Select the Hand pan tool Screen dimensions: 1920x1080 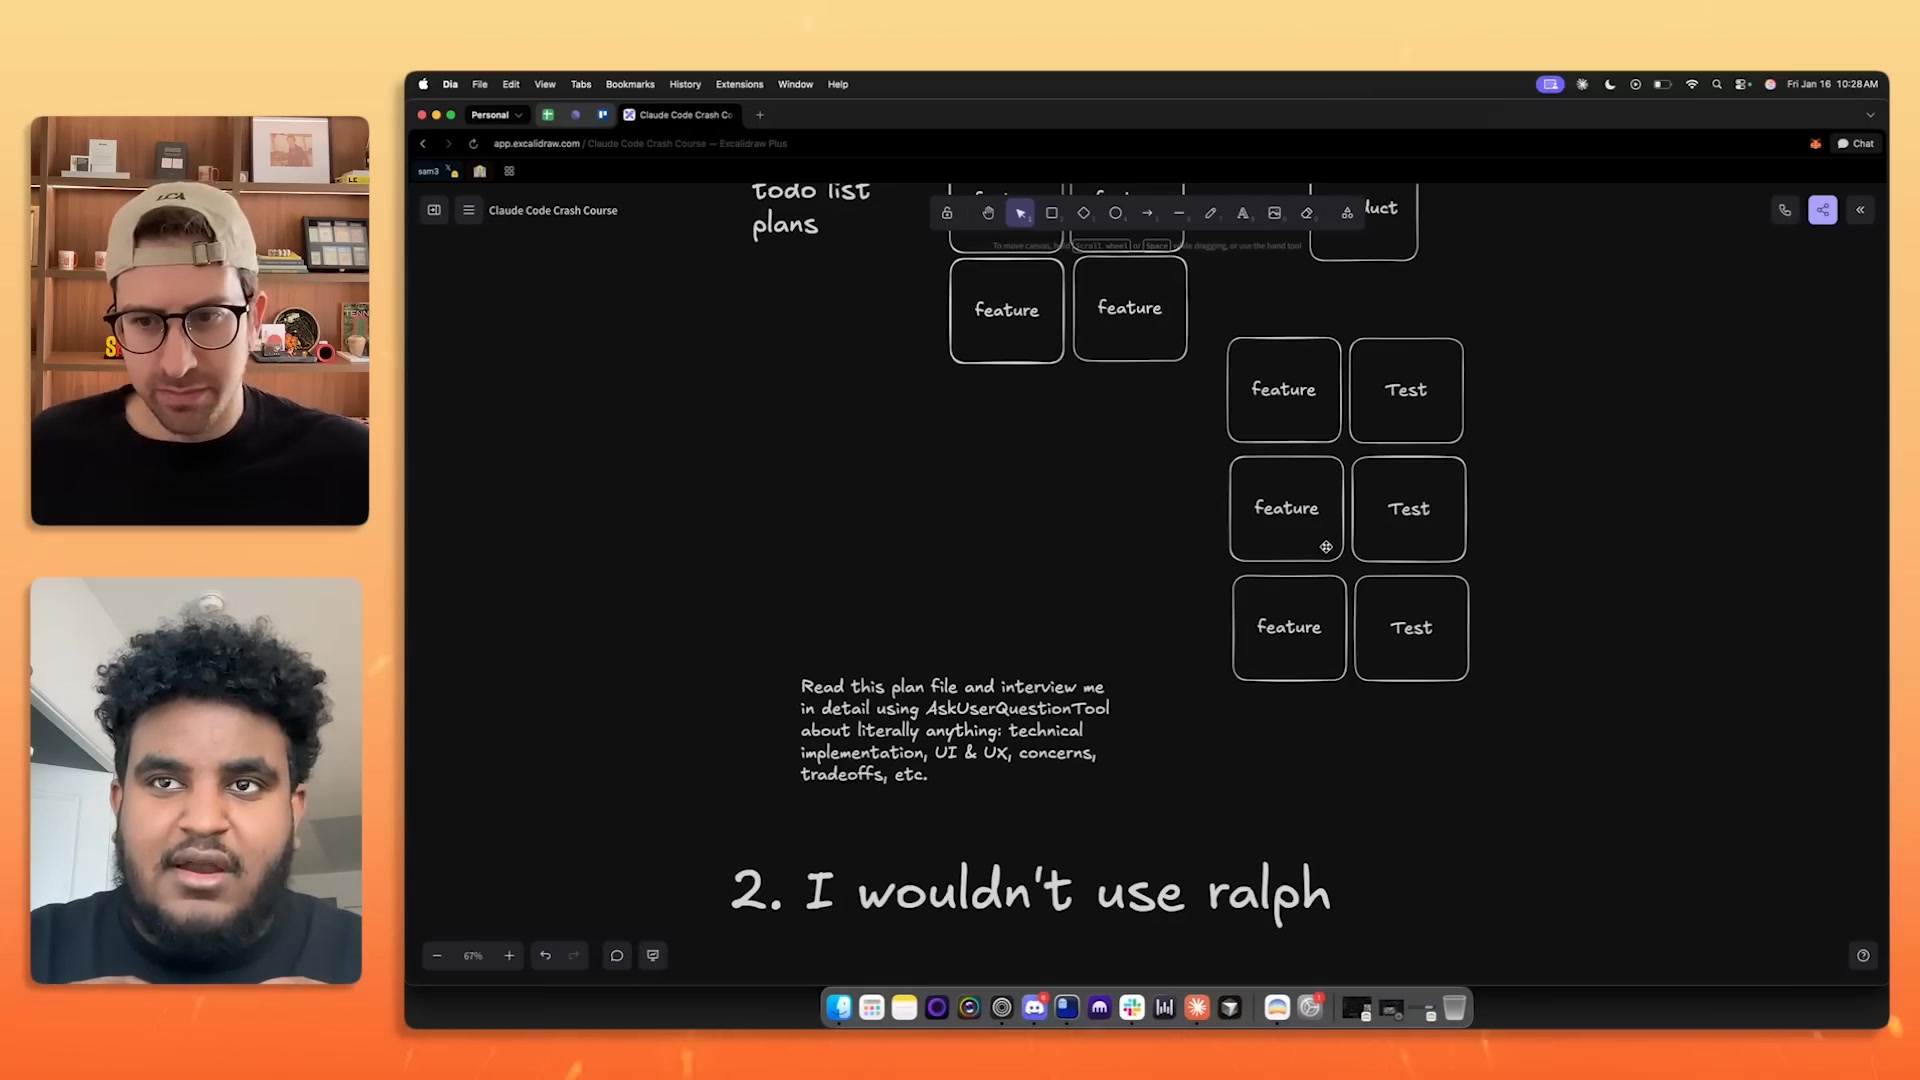pyautogui.click(x=988, y=213)
